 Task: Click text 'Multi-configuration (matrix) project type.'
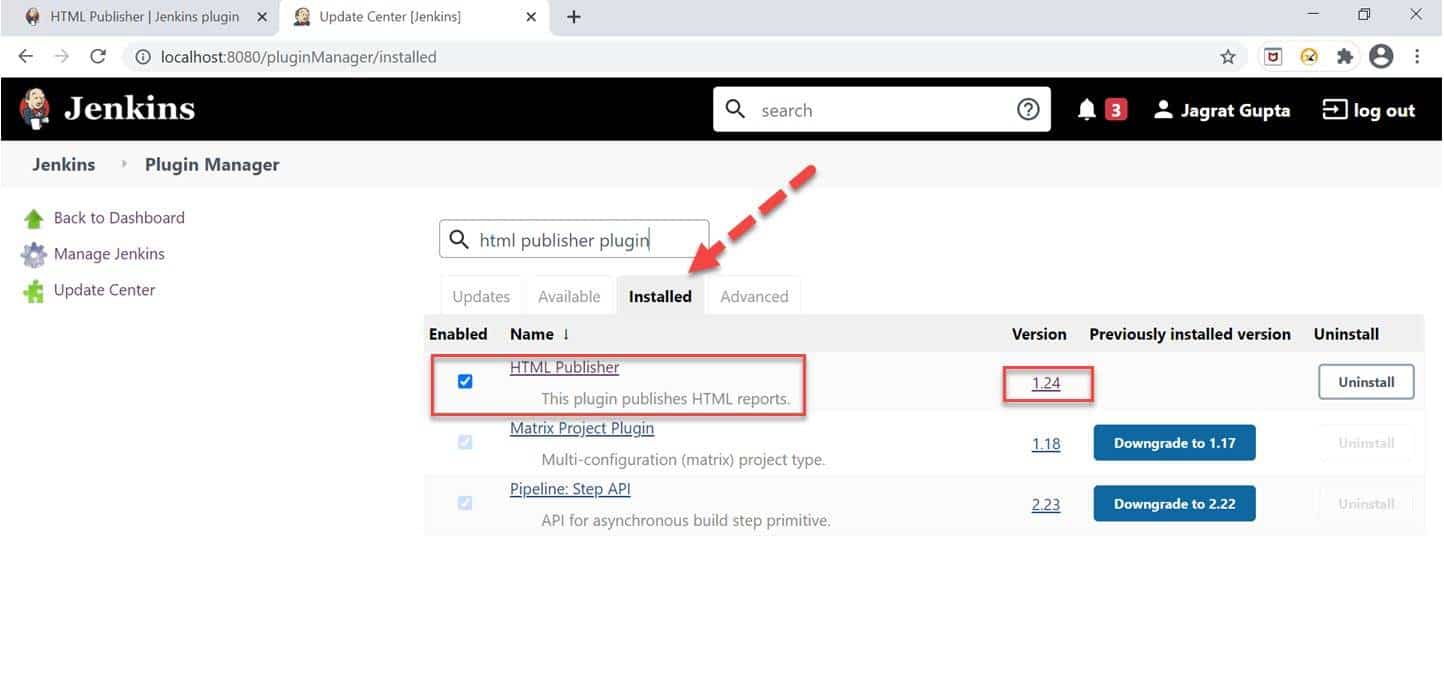[683, 460]
